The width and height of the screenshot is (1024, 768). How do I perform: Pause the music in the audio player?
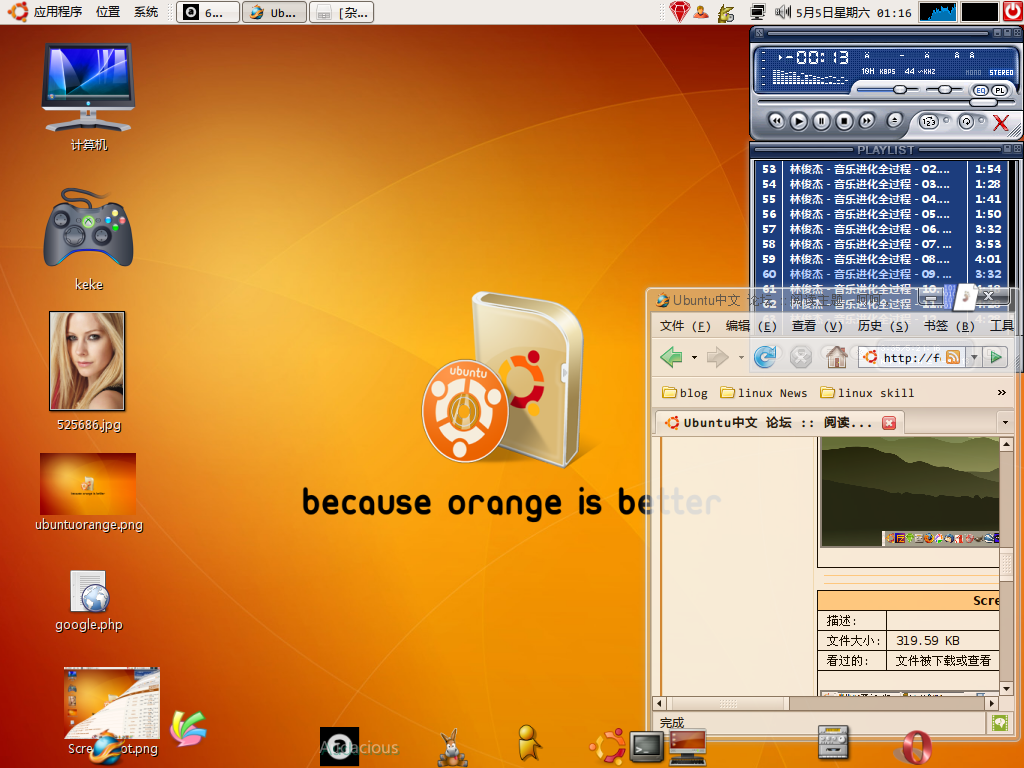(822, 121)
